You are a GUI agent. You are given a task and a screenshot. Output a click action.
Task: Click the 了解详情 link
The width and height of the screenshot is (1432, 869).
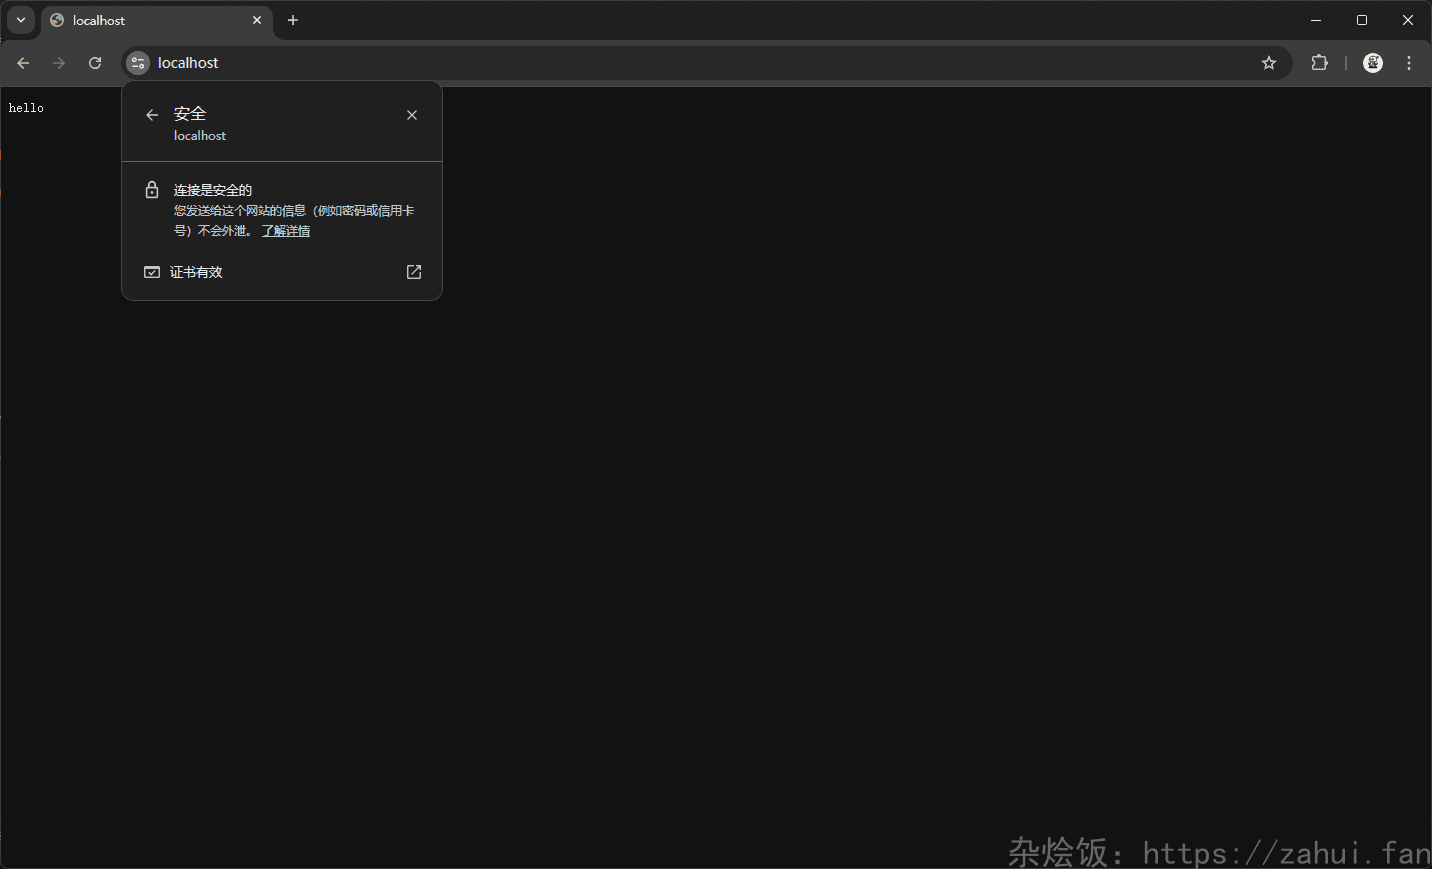click(286, 231)
